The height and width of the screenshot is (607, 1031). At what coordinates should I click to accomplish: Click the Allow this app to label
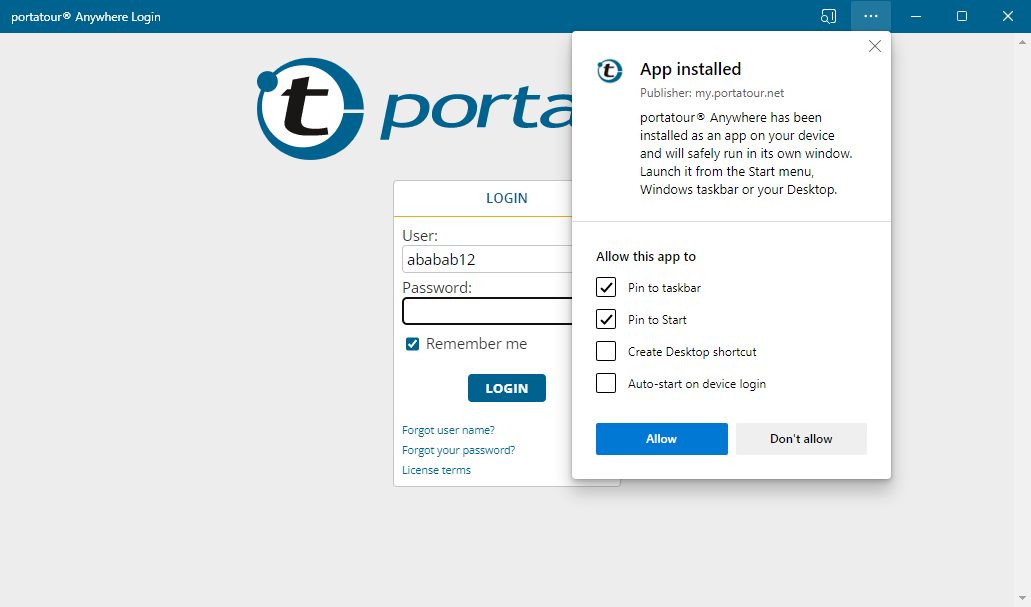646,256
